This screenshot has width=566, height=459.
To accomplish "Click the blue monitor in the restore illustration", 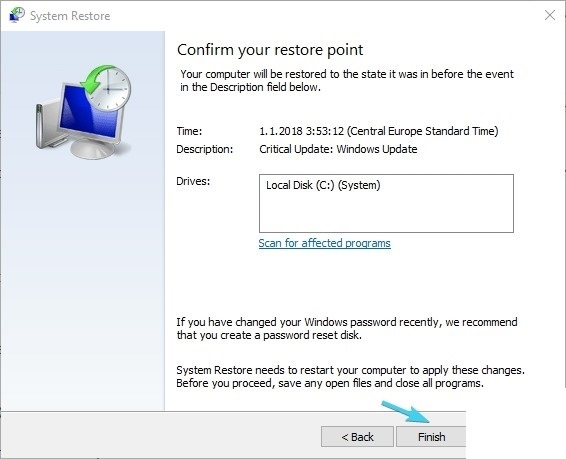I will (x=88, y=113).
